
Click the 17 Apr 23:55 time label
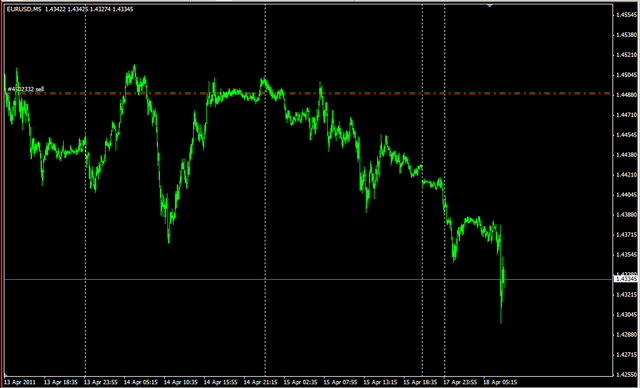pyautogui.click(x=461, y=382)
